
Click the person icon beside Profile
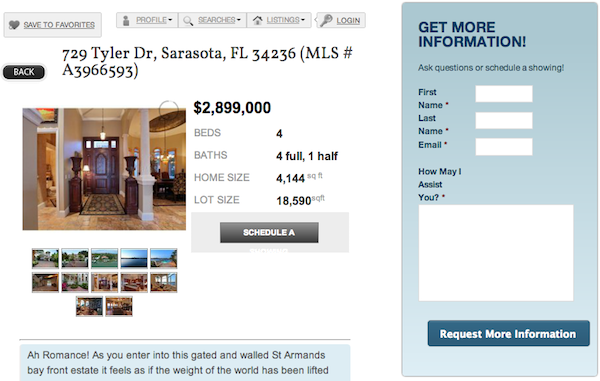(126, 20)
